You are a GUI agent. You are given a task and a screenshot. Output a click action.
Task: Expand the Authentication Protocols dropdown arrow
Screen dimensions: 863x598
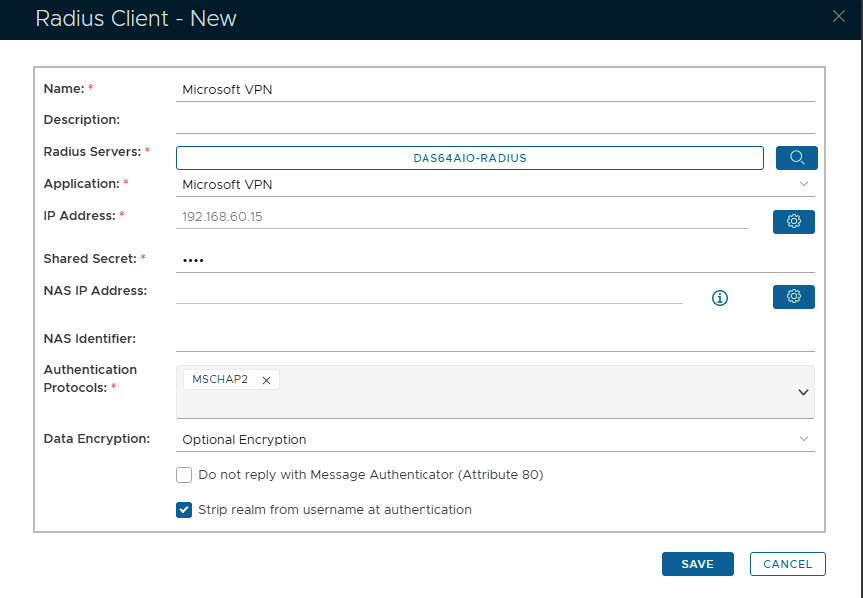(802, 392)
